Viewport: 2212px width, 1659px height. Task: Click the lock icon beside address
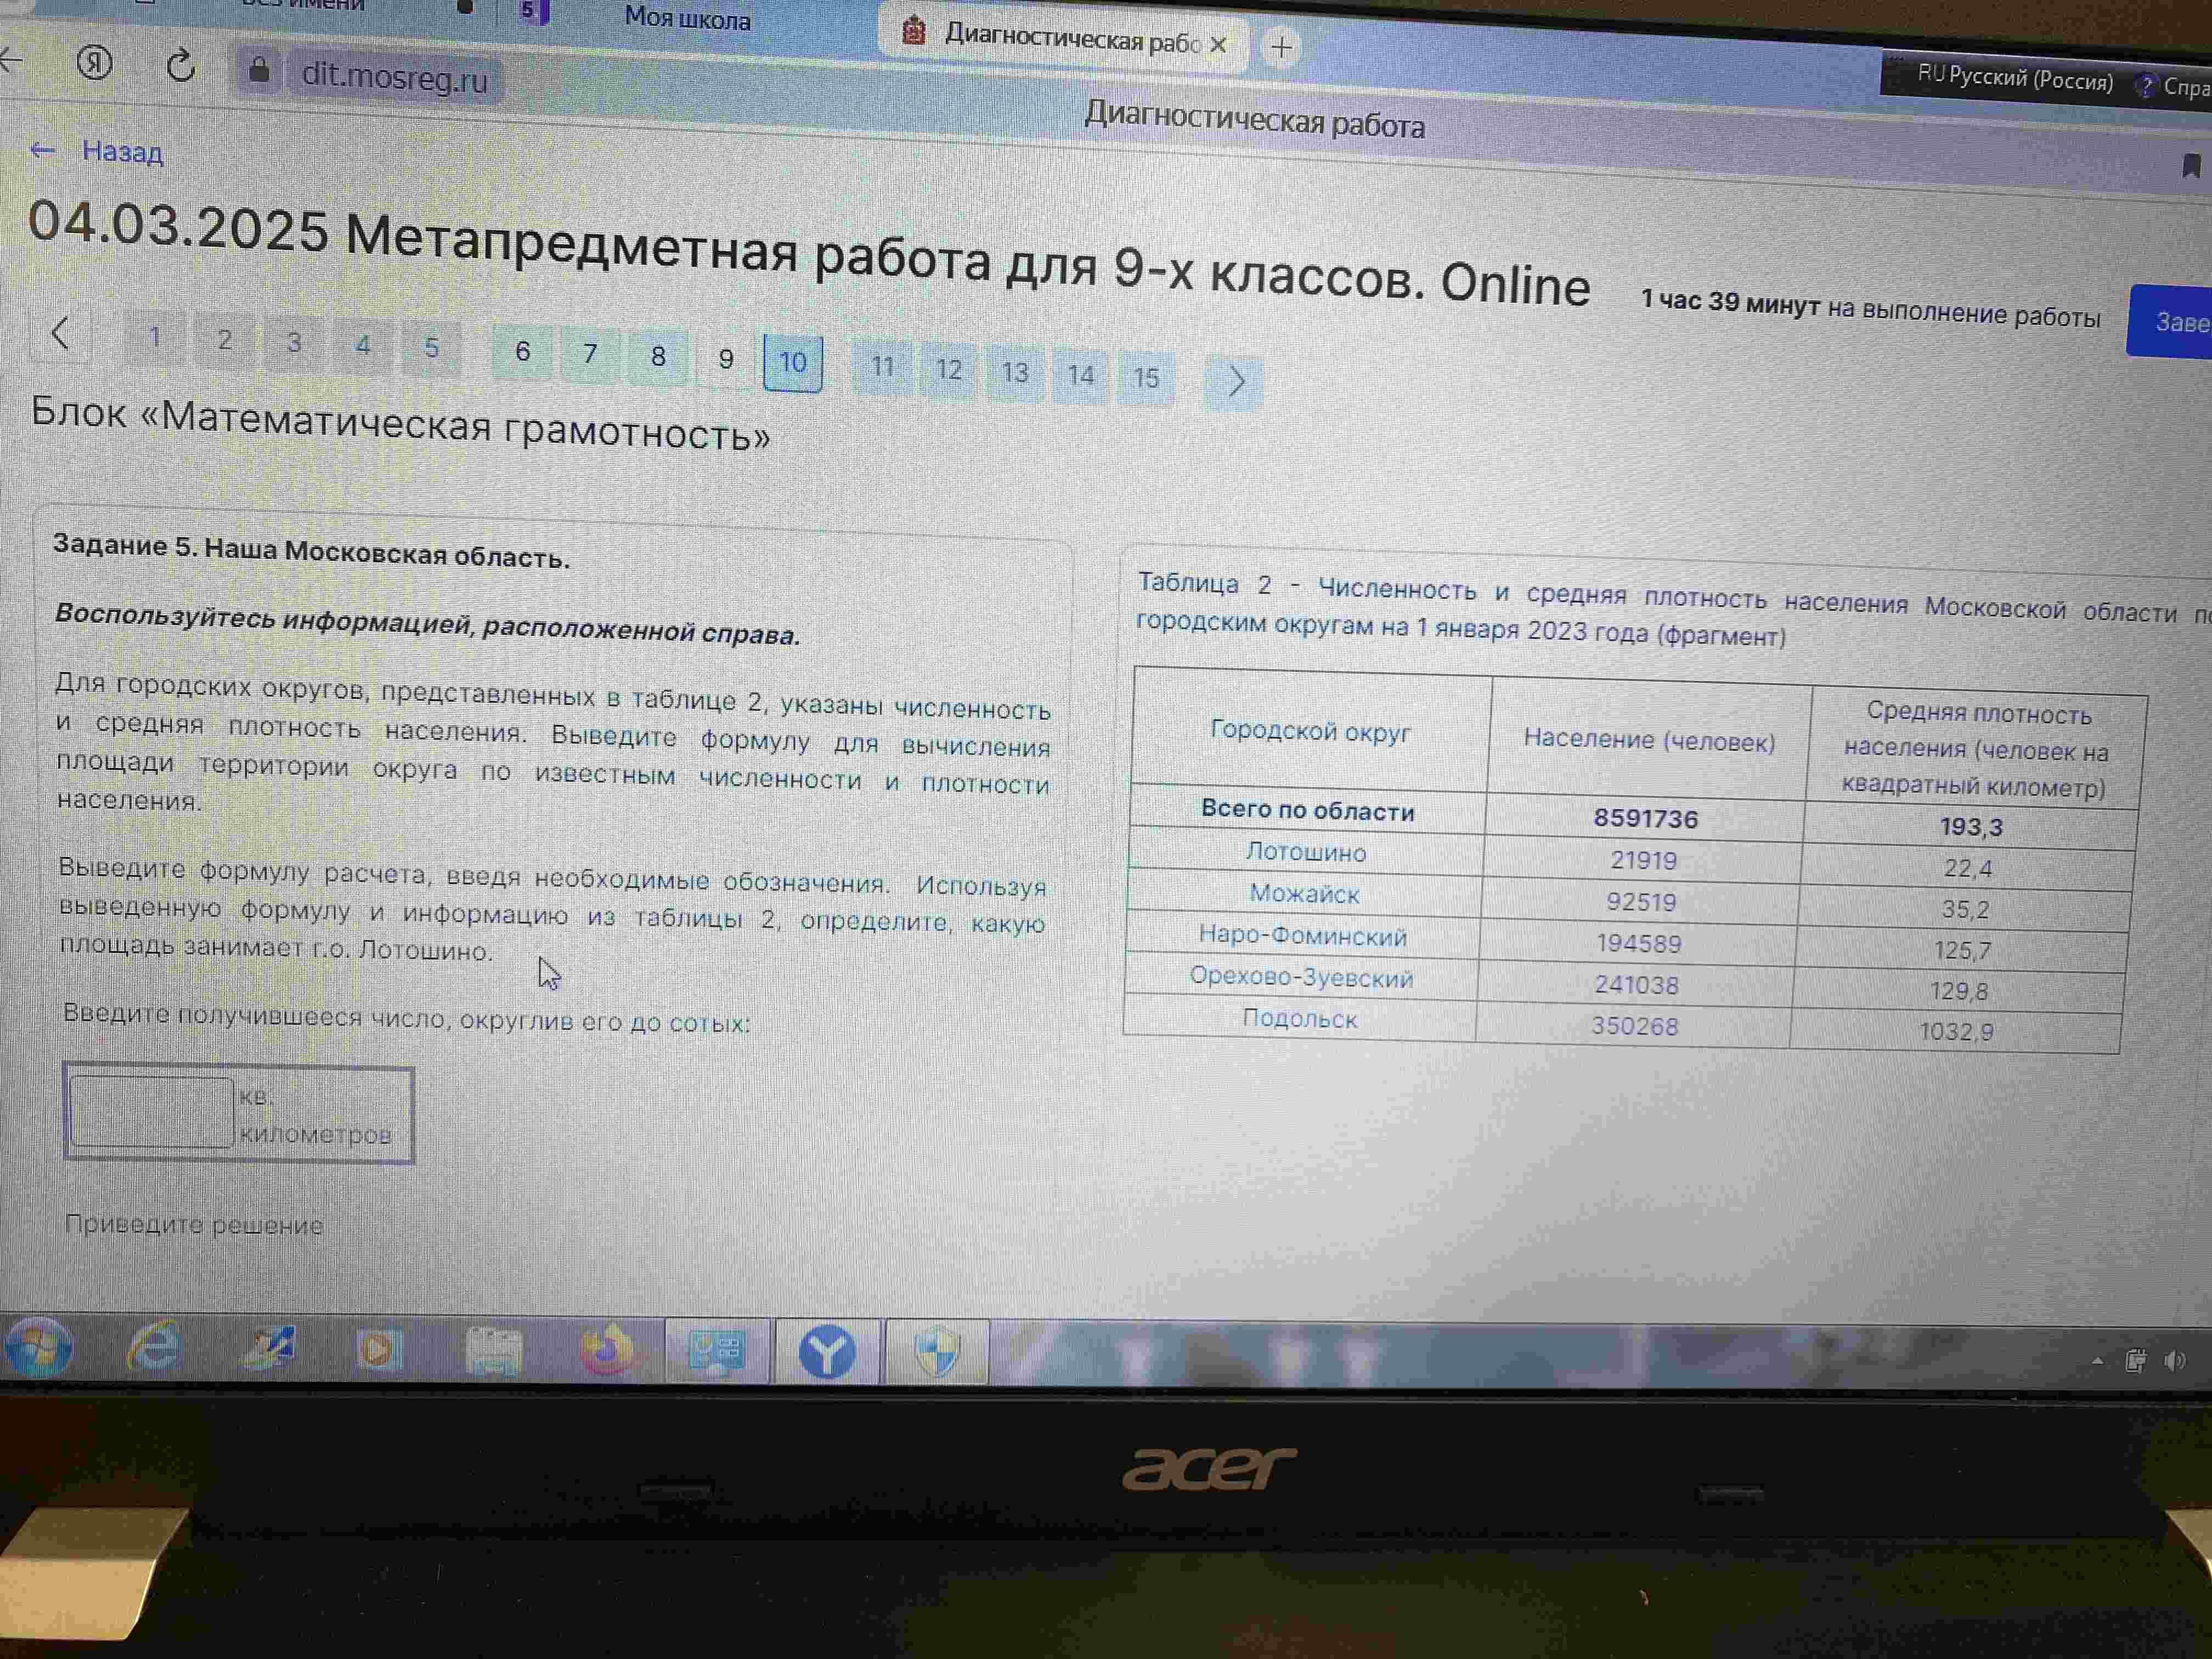(259, 69)
